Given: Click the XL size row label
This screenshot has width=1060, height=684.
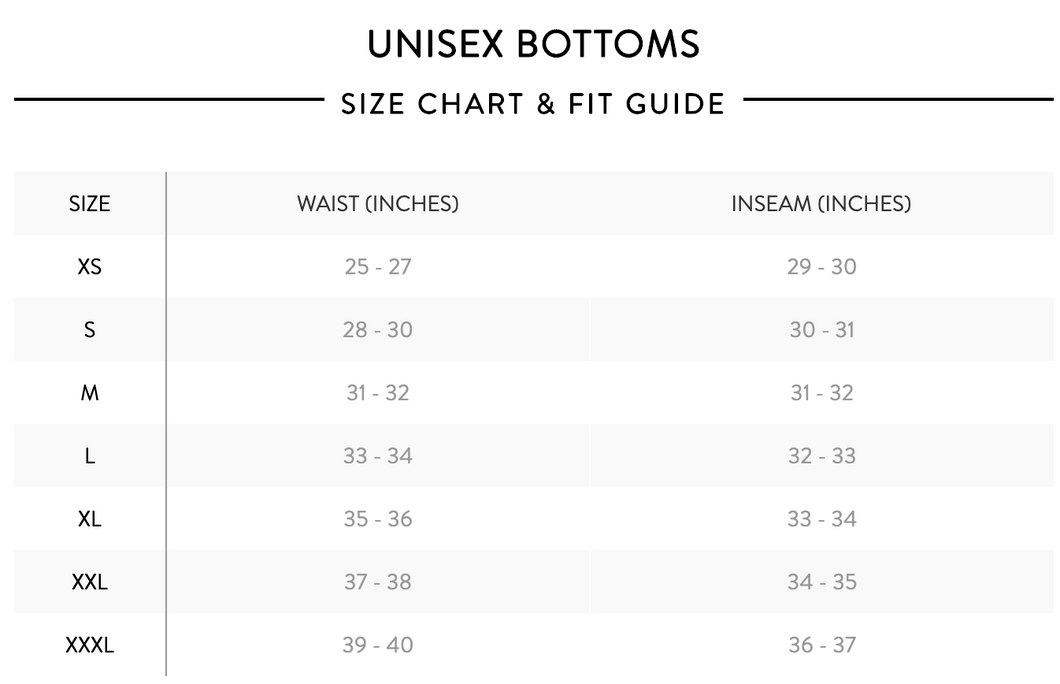Looking at the screenshot, I should 89,519.
